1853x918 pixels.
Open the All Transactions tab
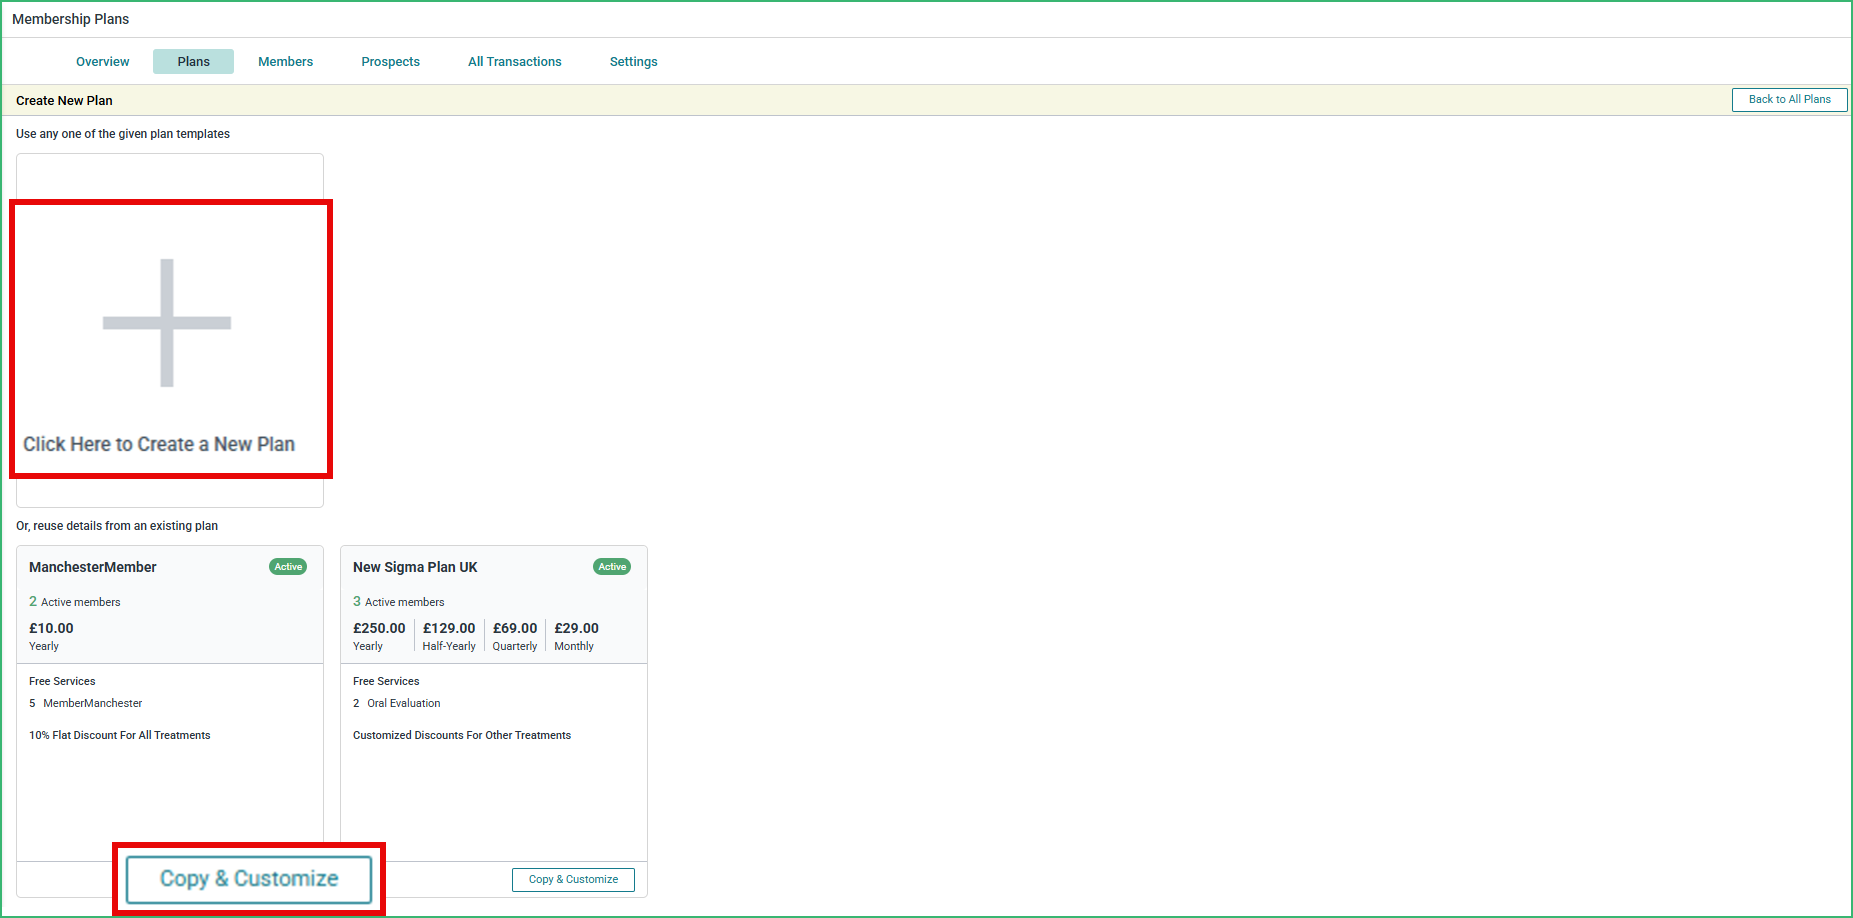coord(514,61)
